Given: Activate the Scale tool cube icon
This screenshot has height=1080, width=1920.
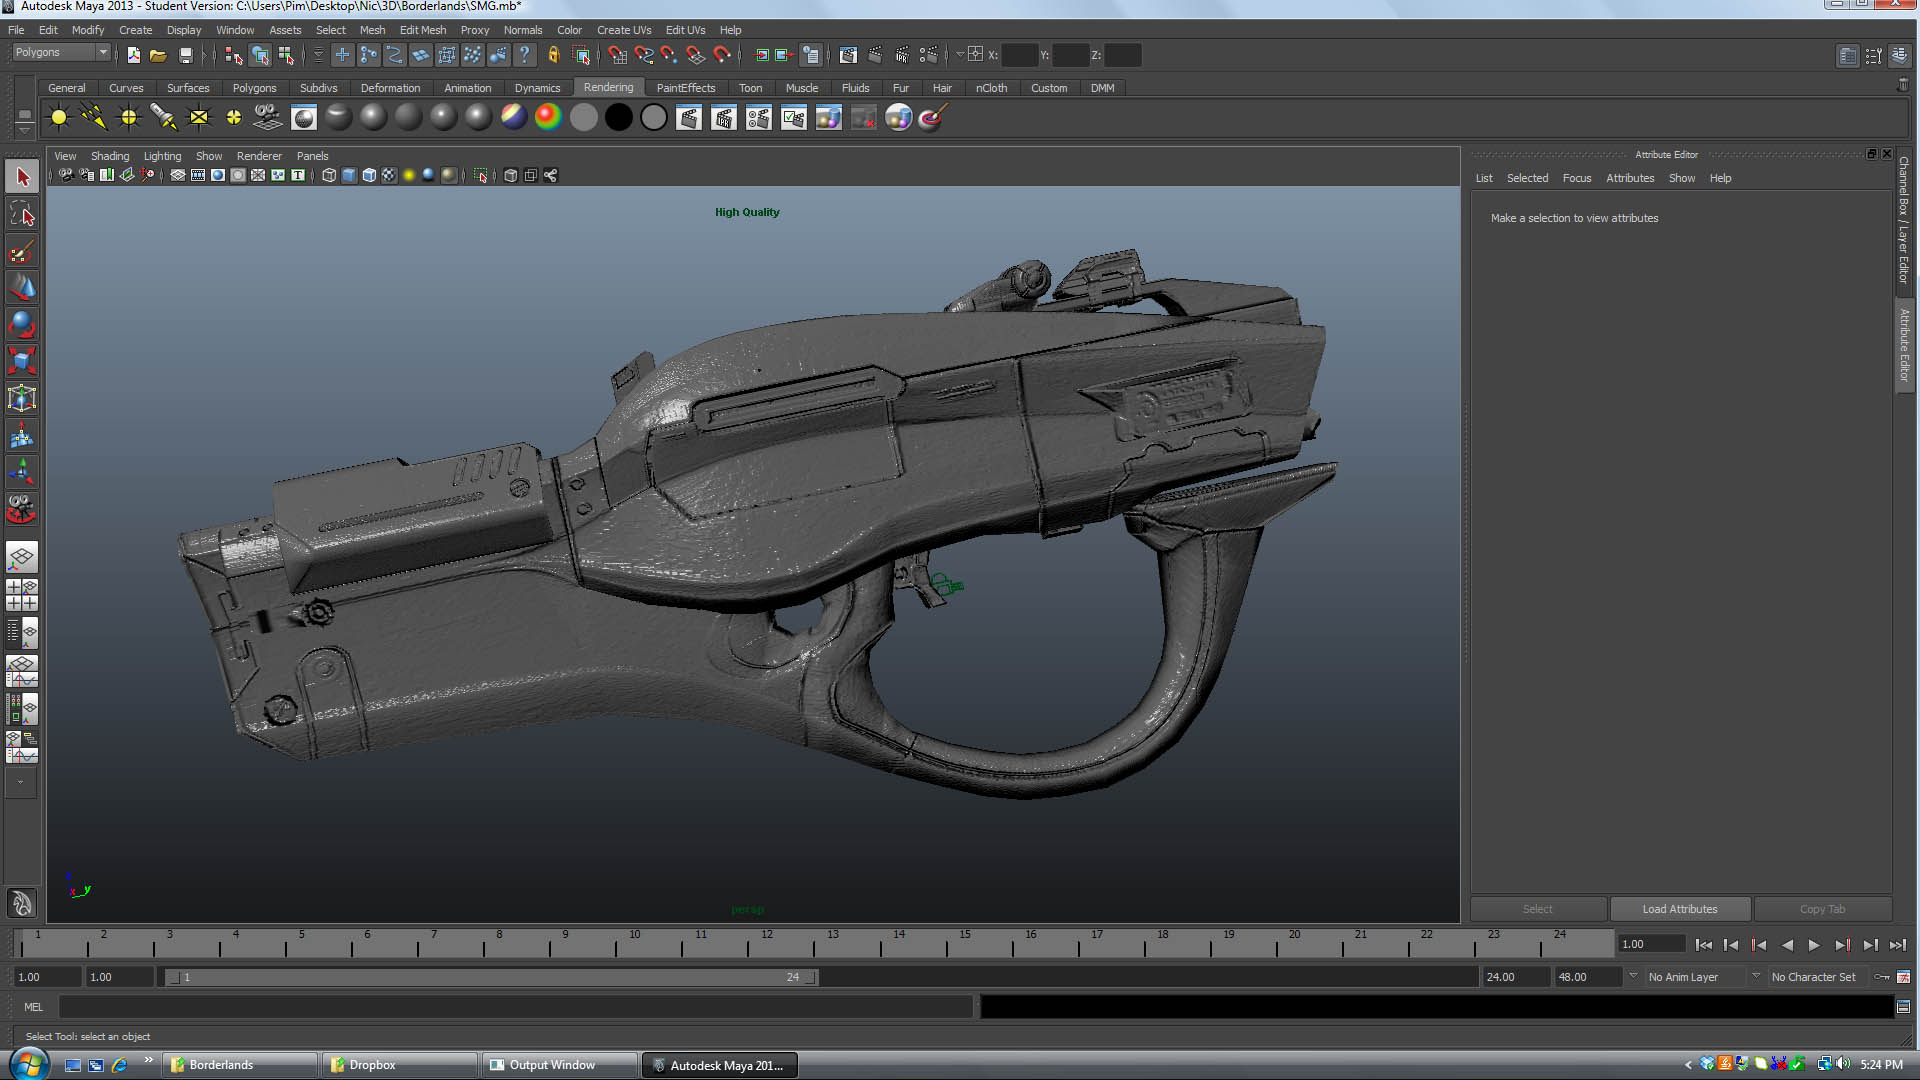Looking at the screenshot, I should (x=22, y=361).
